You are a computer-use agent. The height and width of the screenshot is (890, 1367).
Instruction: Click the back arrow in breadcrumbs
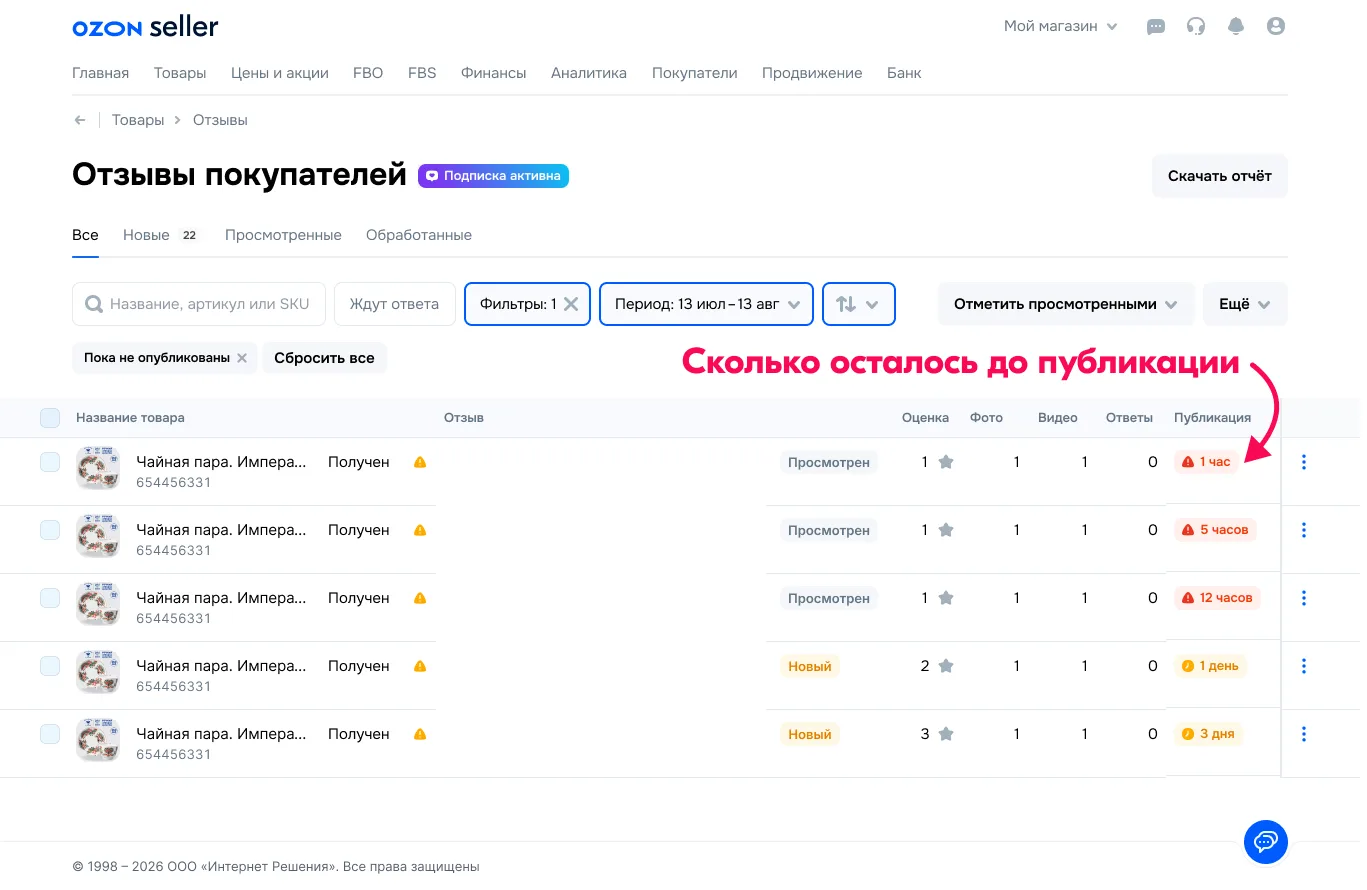[x=80, y=120]
